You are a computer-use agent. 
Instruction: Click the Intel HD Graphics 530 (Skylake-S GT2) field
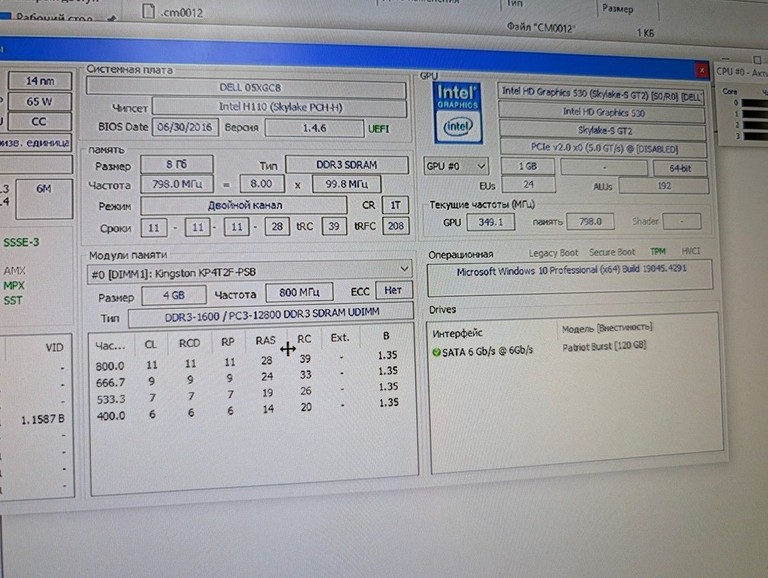coord(601,93)
